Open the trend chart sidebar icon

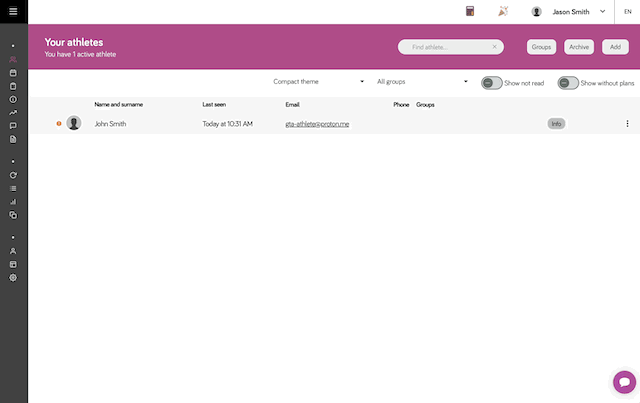coord(13,112)
